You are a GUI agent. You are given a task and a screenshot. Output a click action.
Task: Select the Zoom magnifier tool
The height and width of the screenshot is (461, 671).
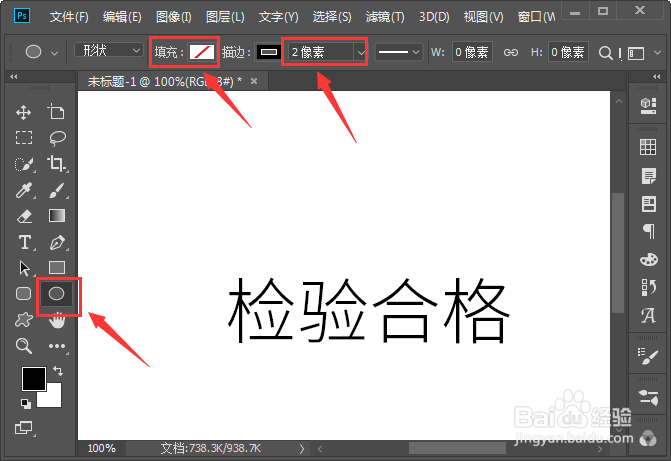pyautogui.click(x=24, y=346)
